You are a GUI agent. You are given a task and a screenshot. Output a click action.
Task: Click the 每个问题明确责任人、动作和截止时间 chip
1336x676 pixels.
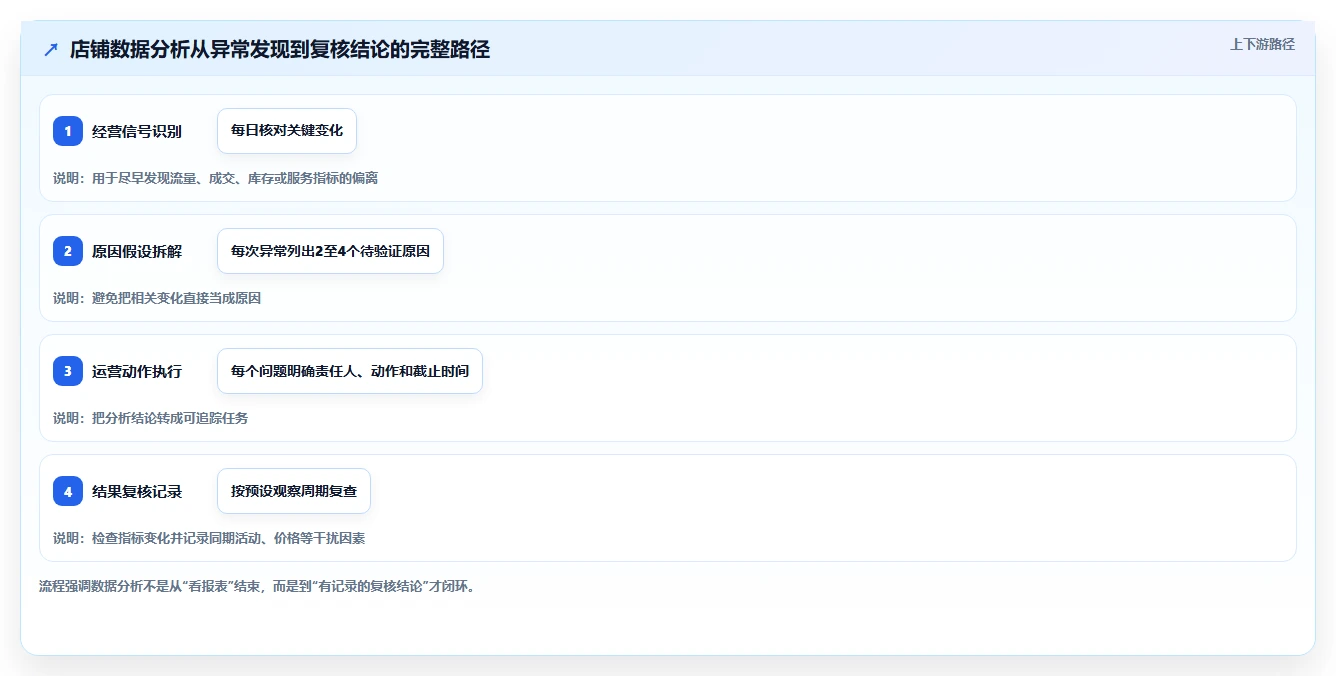coord(350,371)
